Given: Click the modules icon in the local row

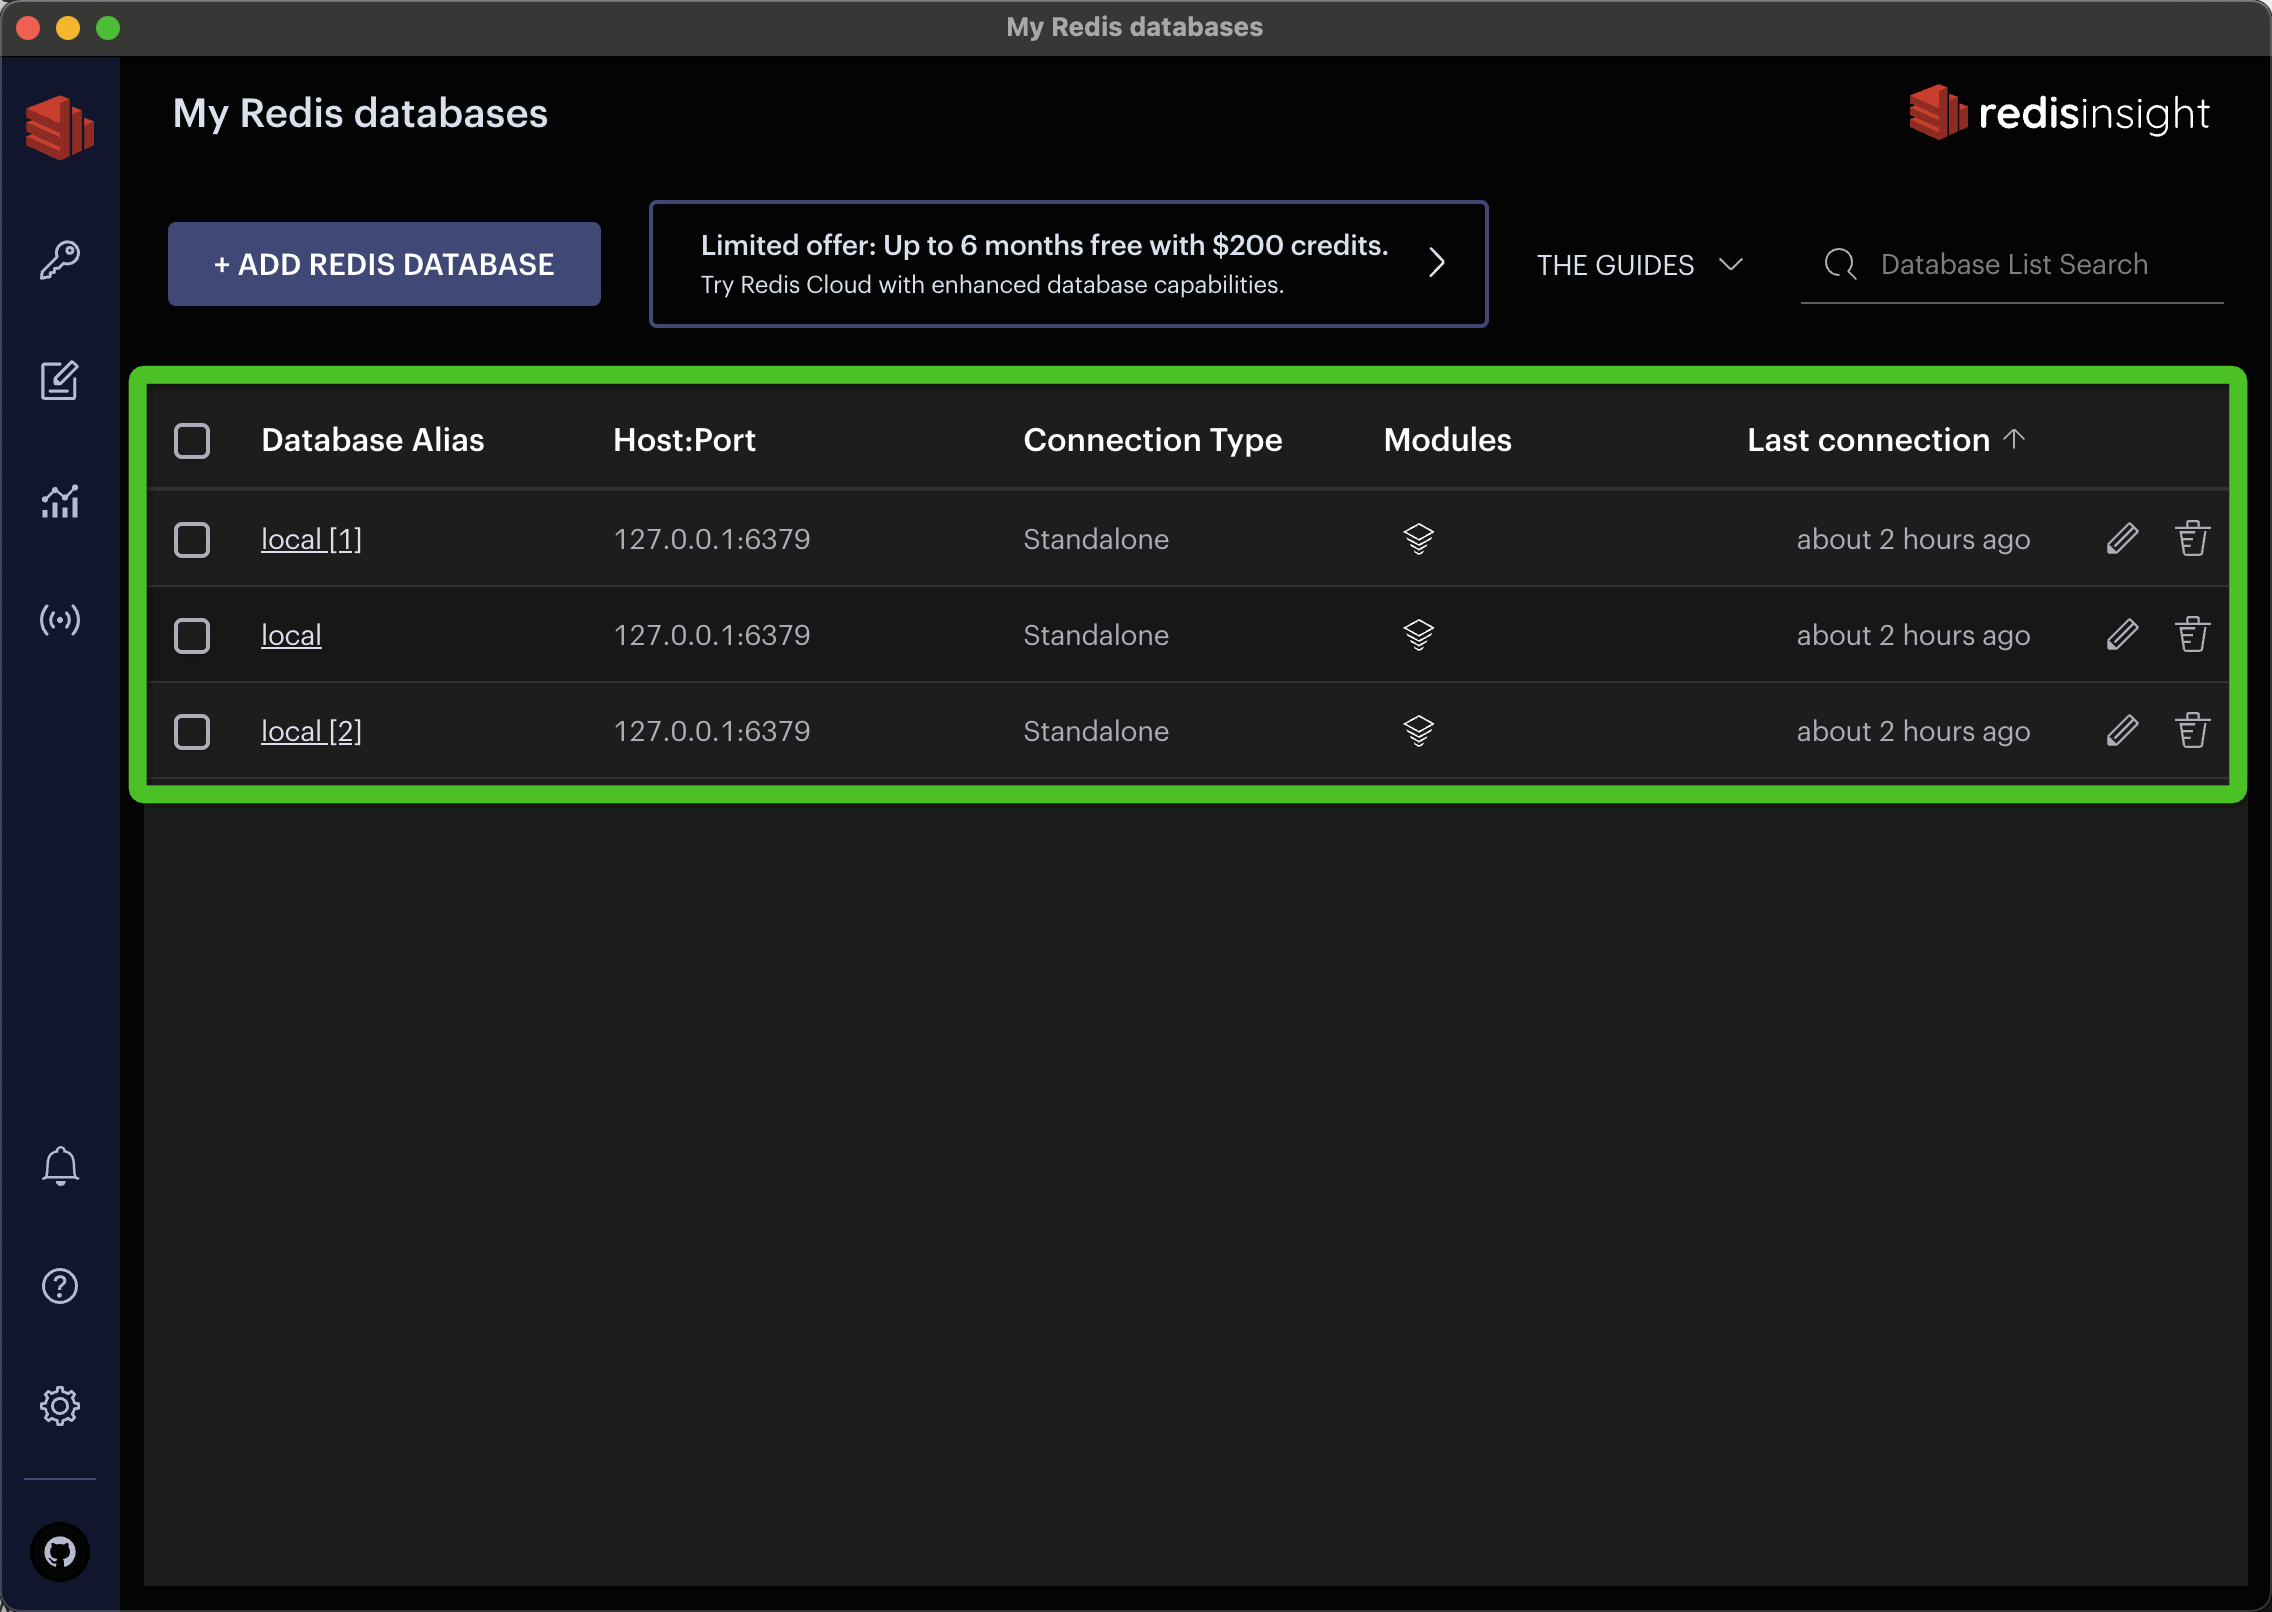Looking at the screenshot, I should point(1418,635).
